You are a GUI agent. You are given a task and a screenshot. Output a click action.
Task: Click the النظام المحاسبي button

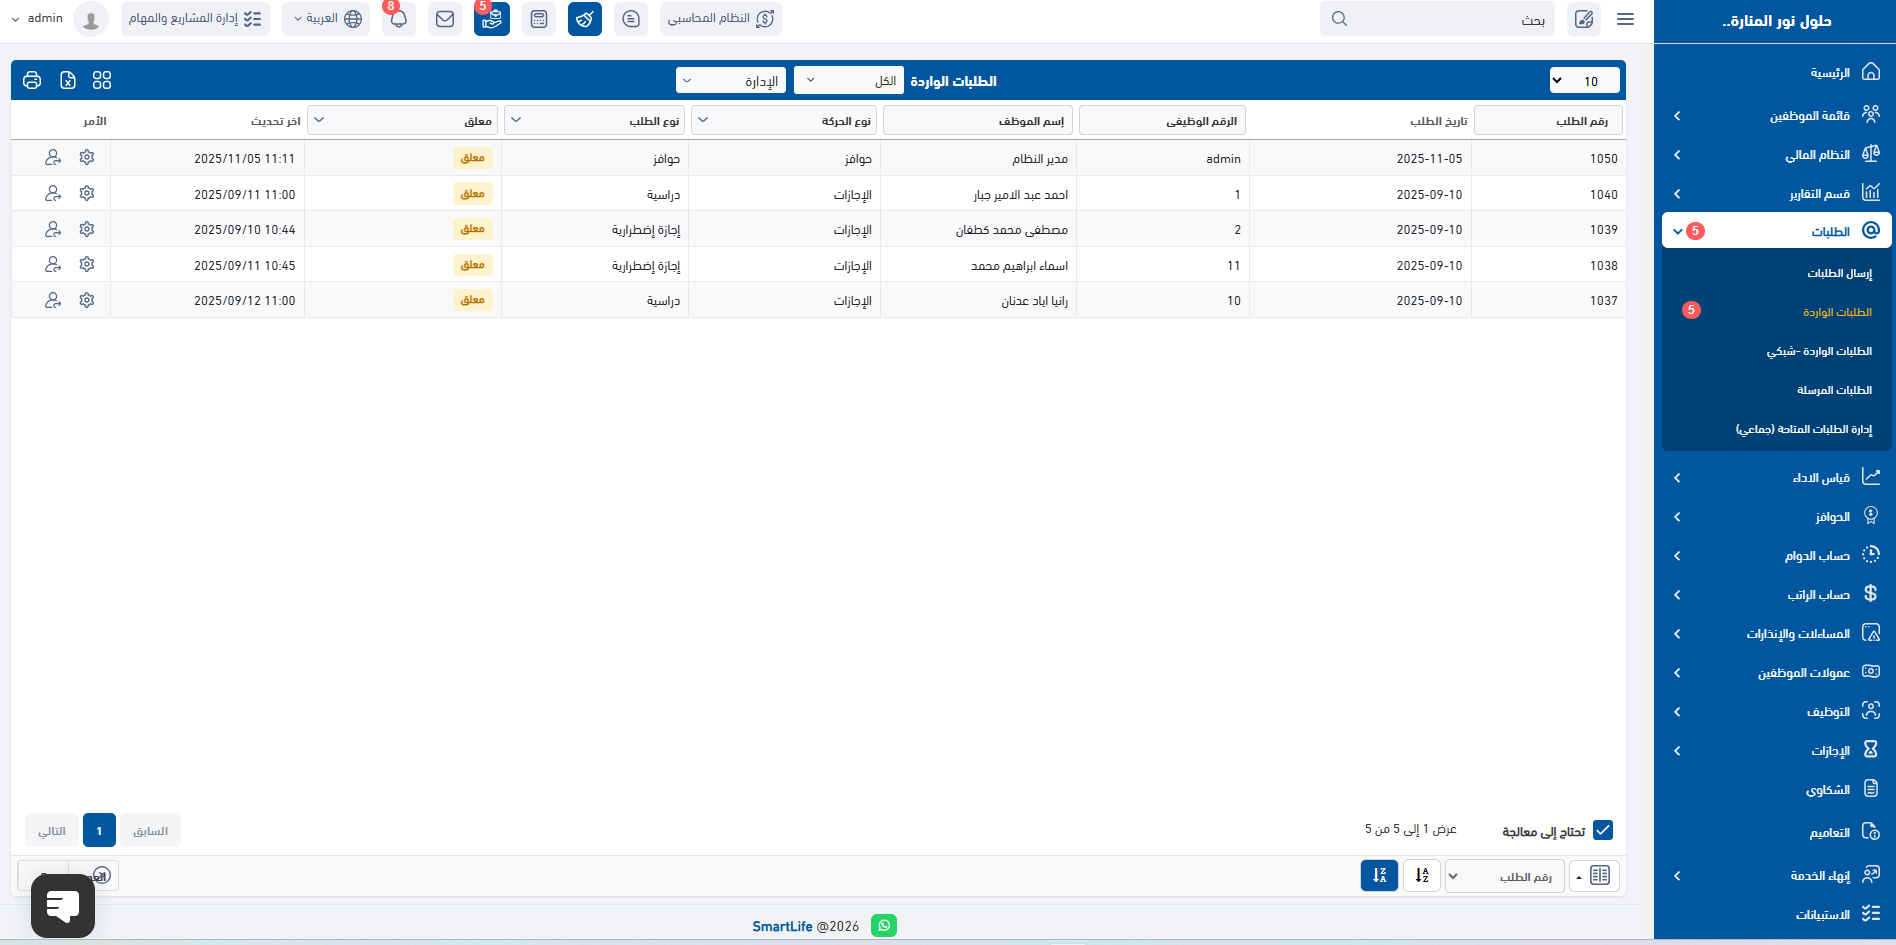coord(721,19)
